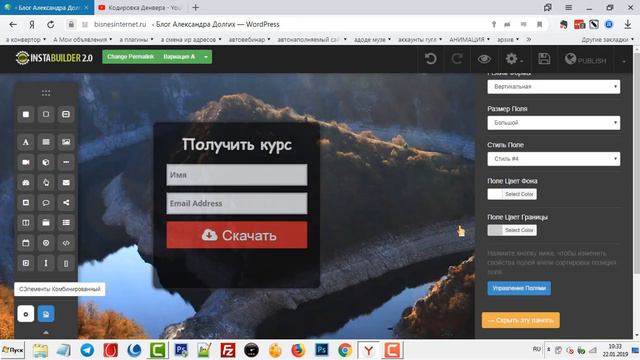This screenshot has height=360, width=640.
Task: Add the envelope opt-in form element
Action: pyautogui.click(x=66, y=182)
